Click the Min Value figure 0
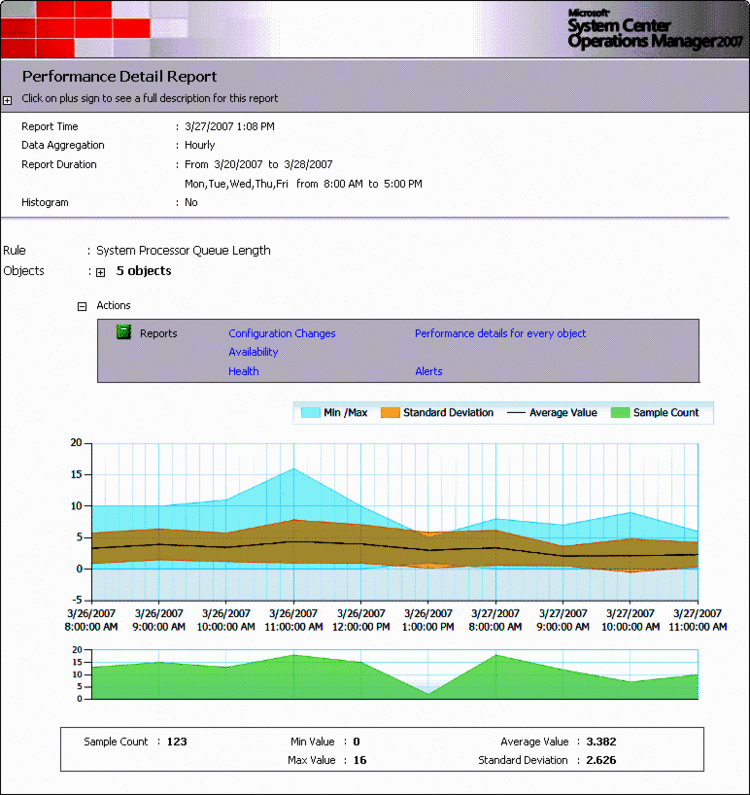This screenshot has height=795, width=750. click(356, 742)
